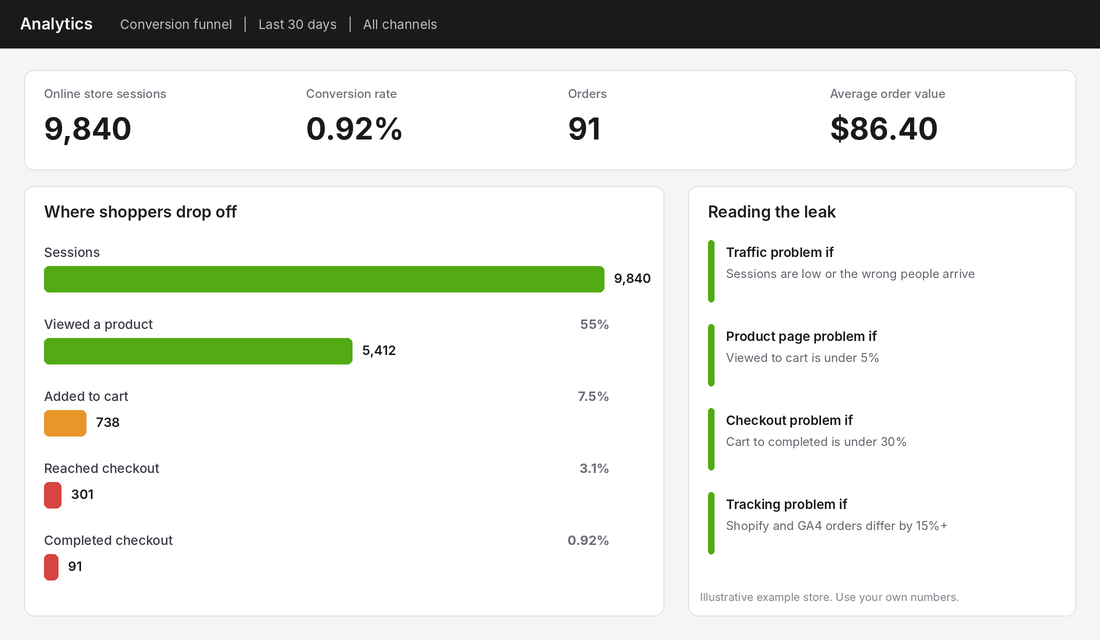
Task: Click the 9,840 value beside Sessions bar
Action: 632,279
